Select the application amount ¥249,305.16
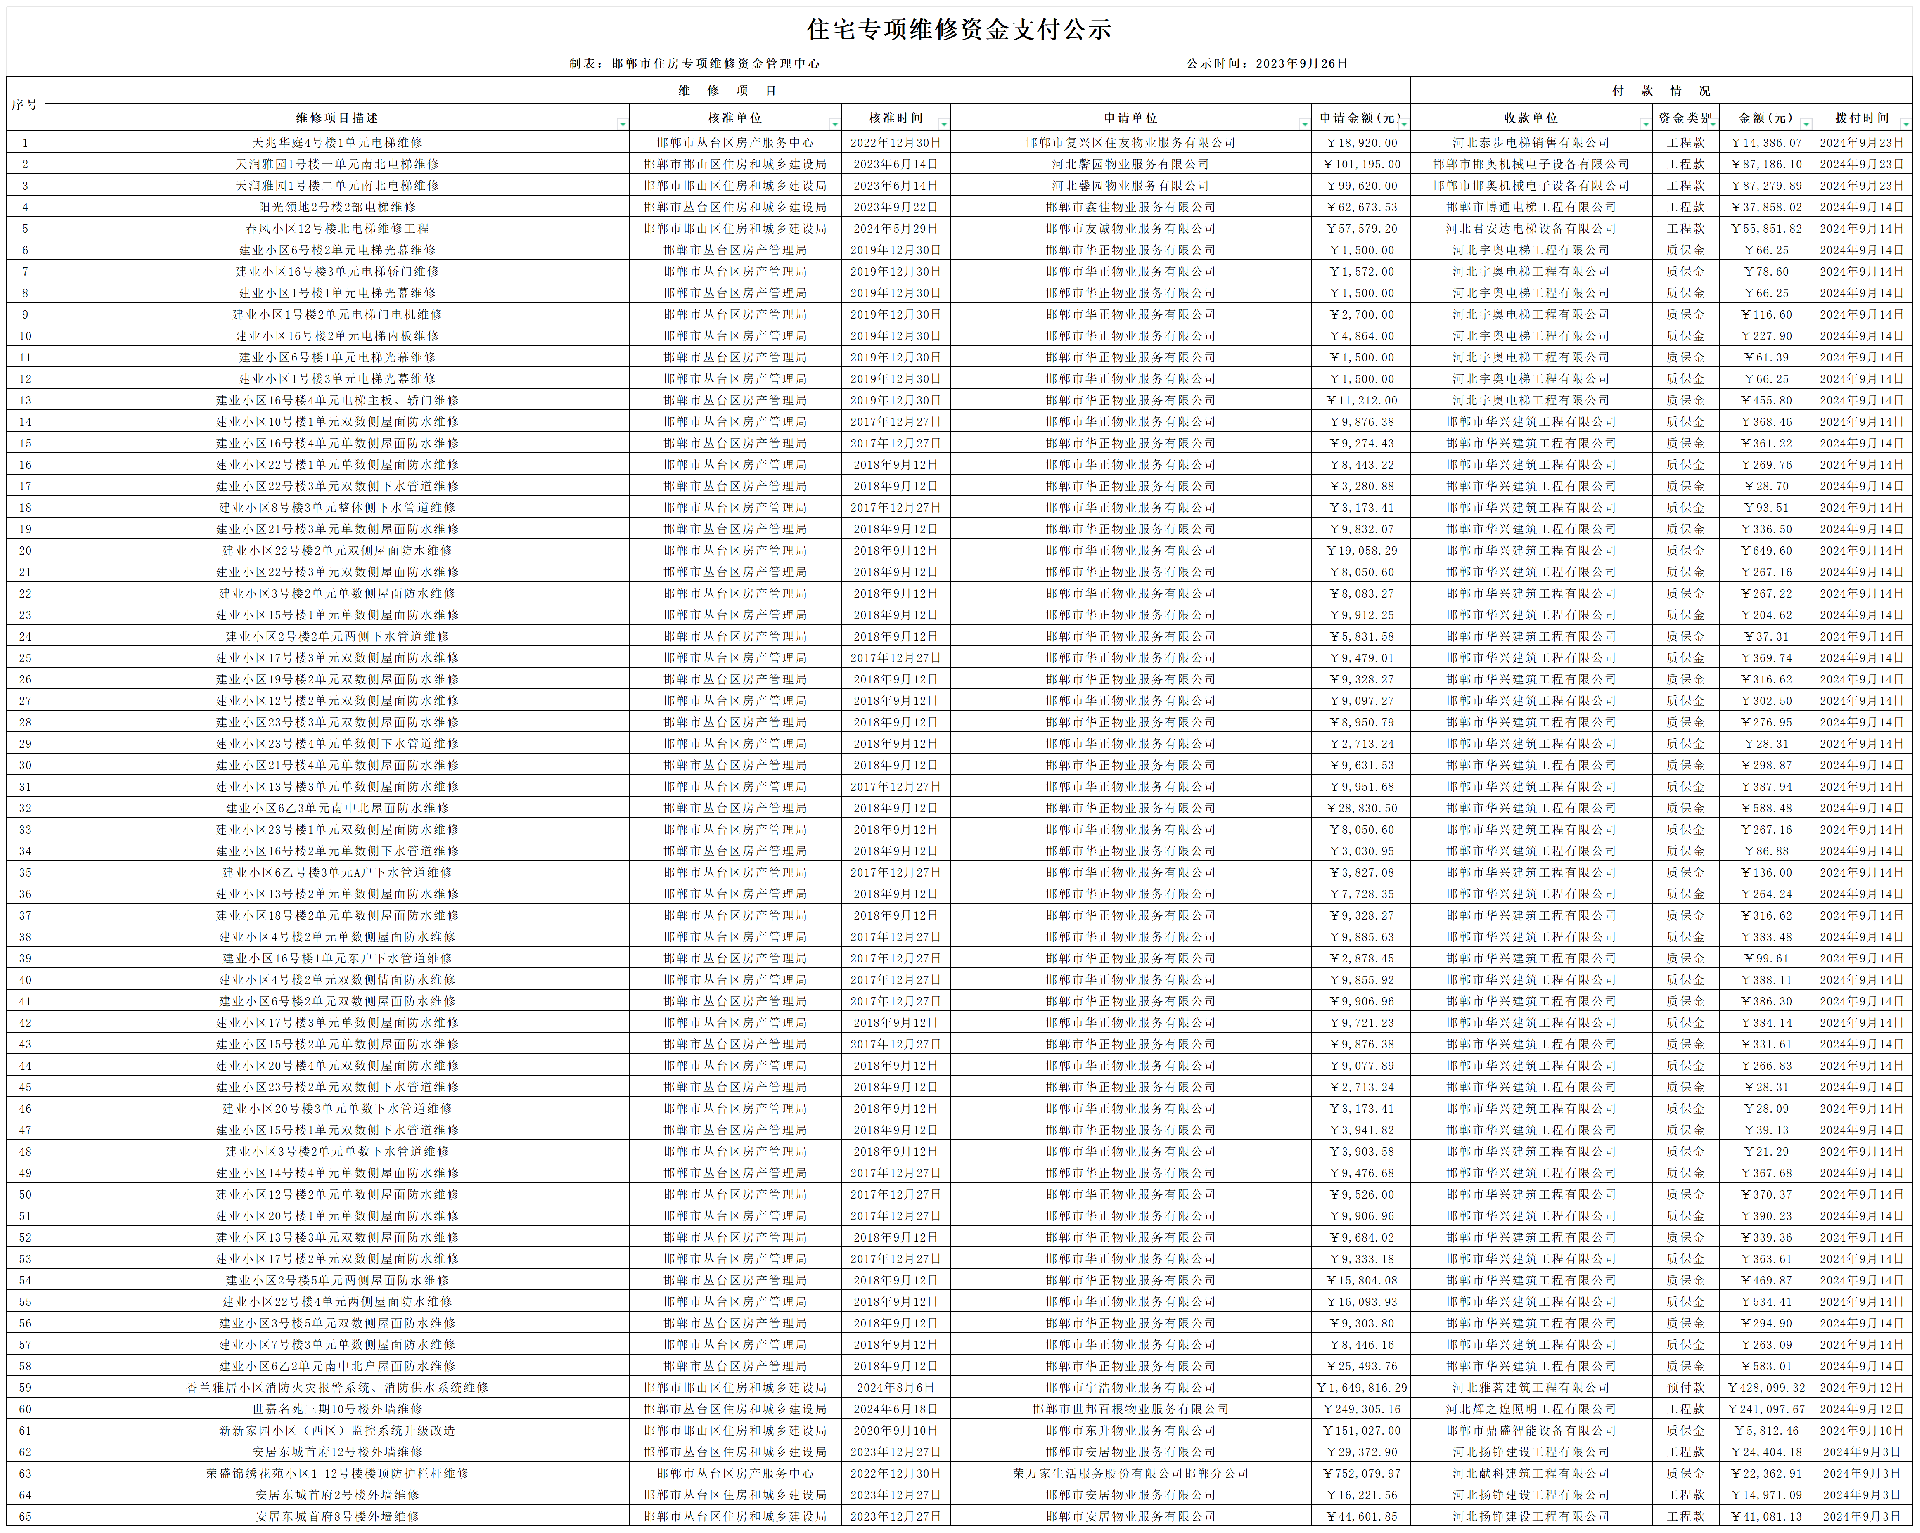1920x1533 pixels. (1361, 1409)
